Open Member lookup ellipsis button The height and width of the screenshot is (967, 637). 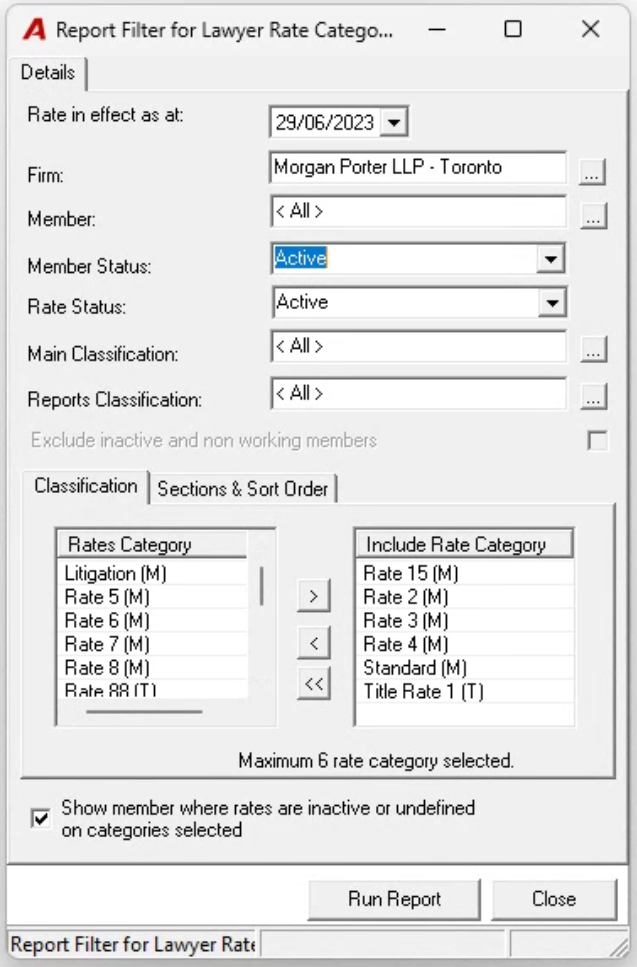tap(593, 216)
